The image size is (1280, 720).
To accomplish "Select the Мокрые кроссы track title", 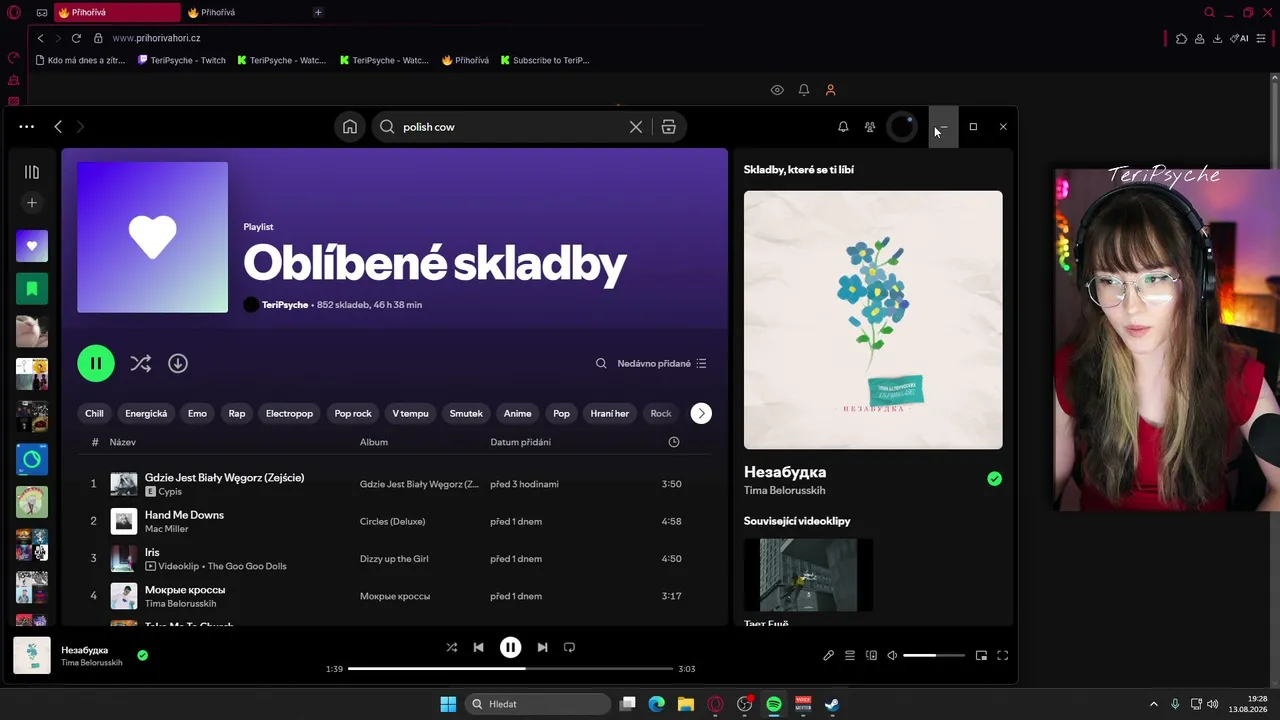I will coord(185,590).
